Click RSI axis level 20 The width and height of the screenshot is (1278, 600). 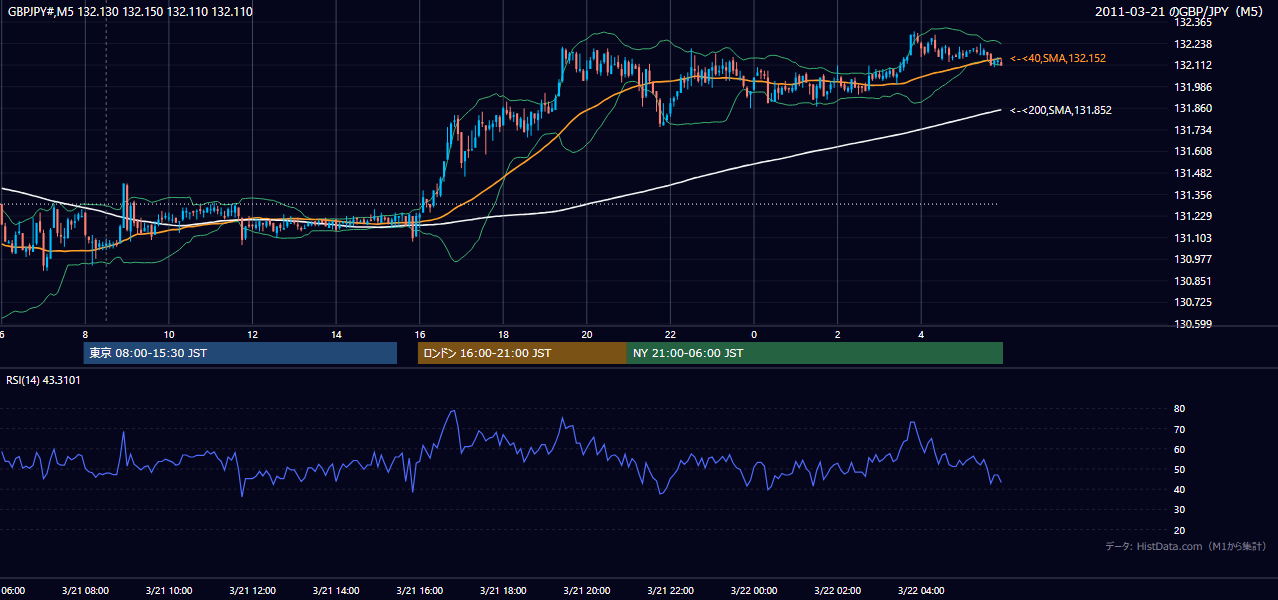click(x=1179, y=530)
